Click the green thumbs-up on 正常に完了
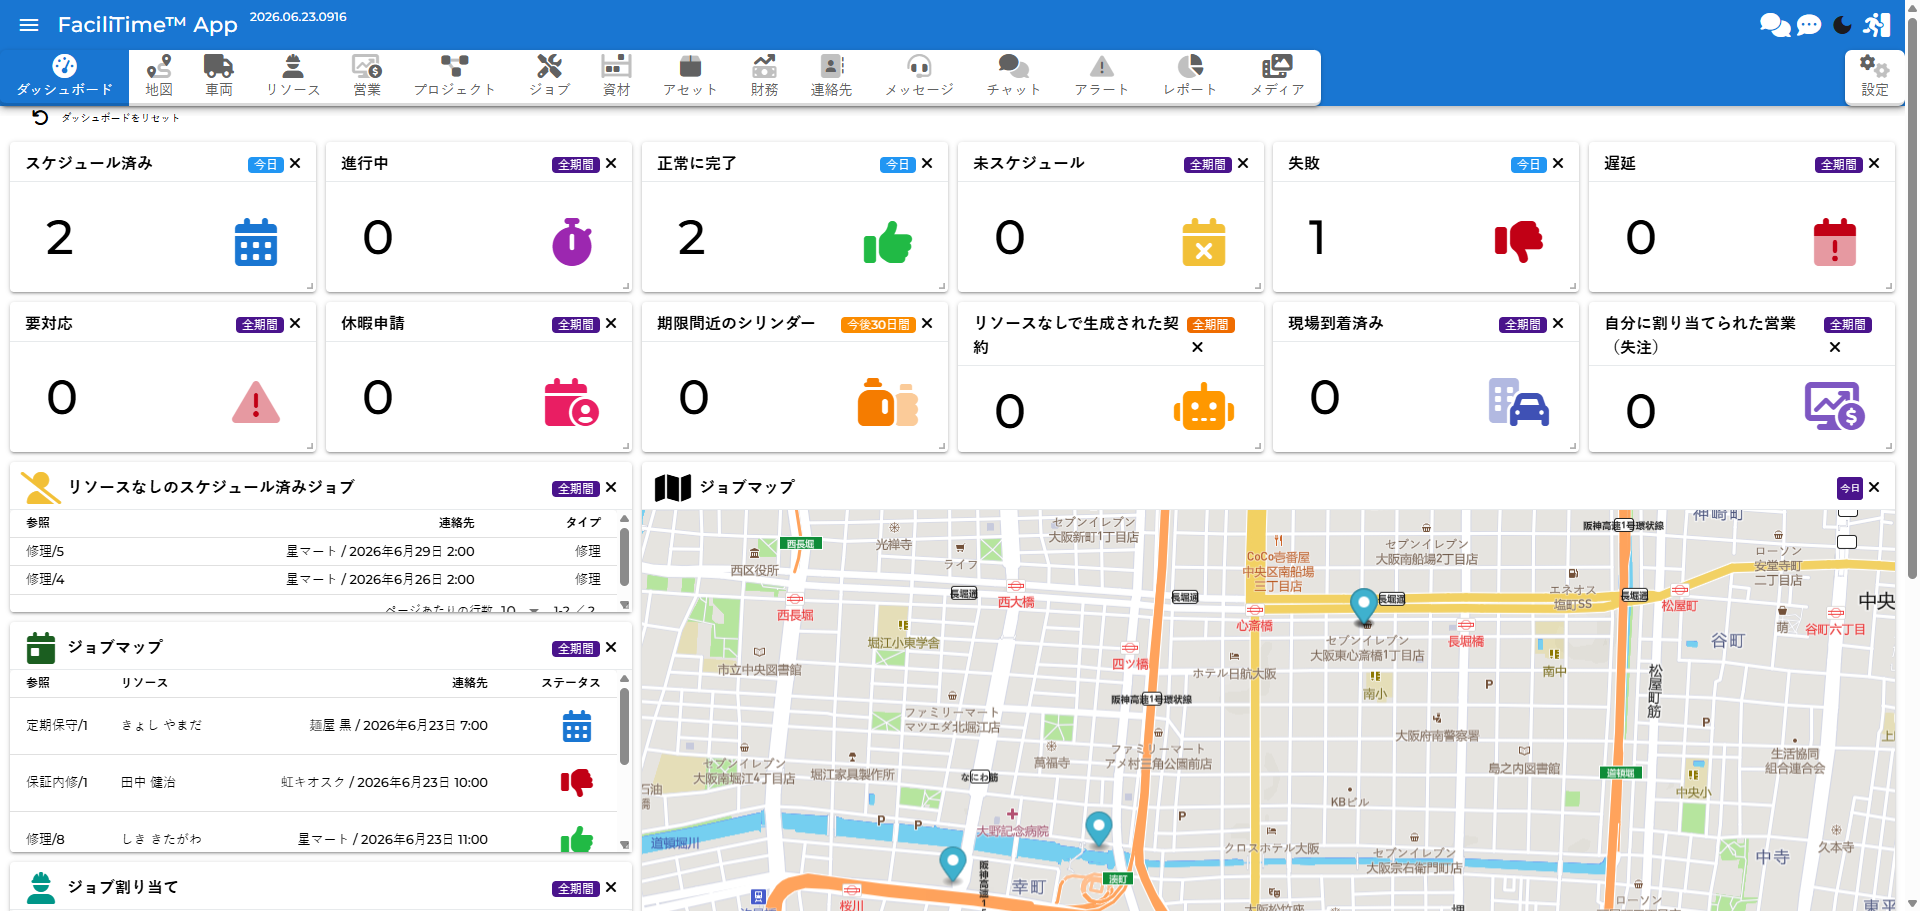Image resolution: width=1920 pixels, height=911 pixels. 888,243
